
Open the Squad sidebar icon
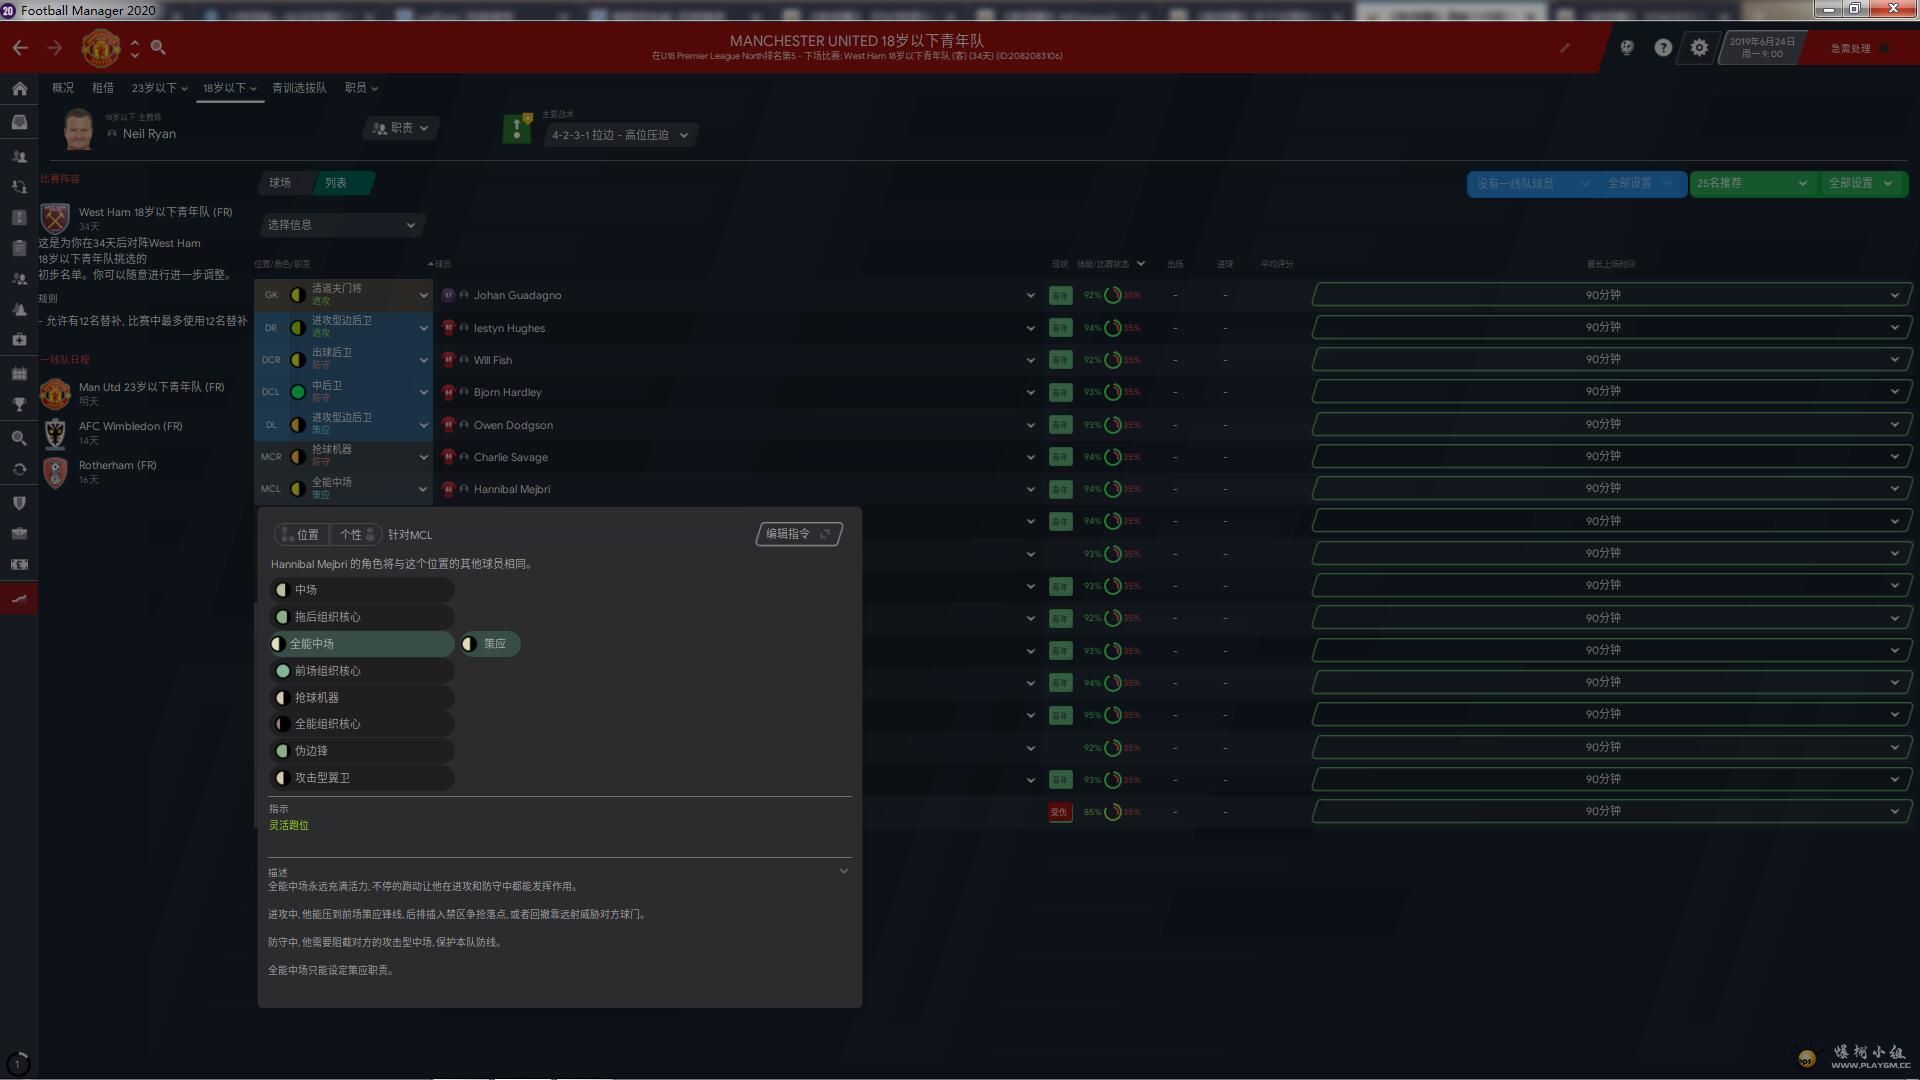[19, 156]
